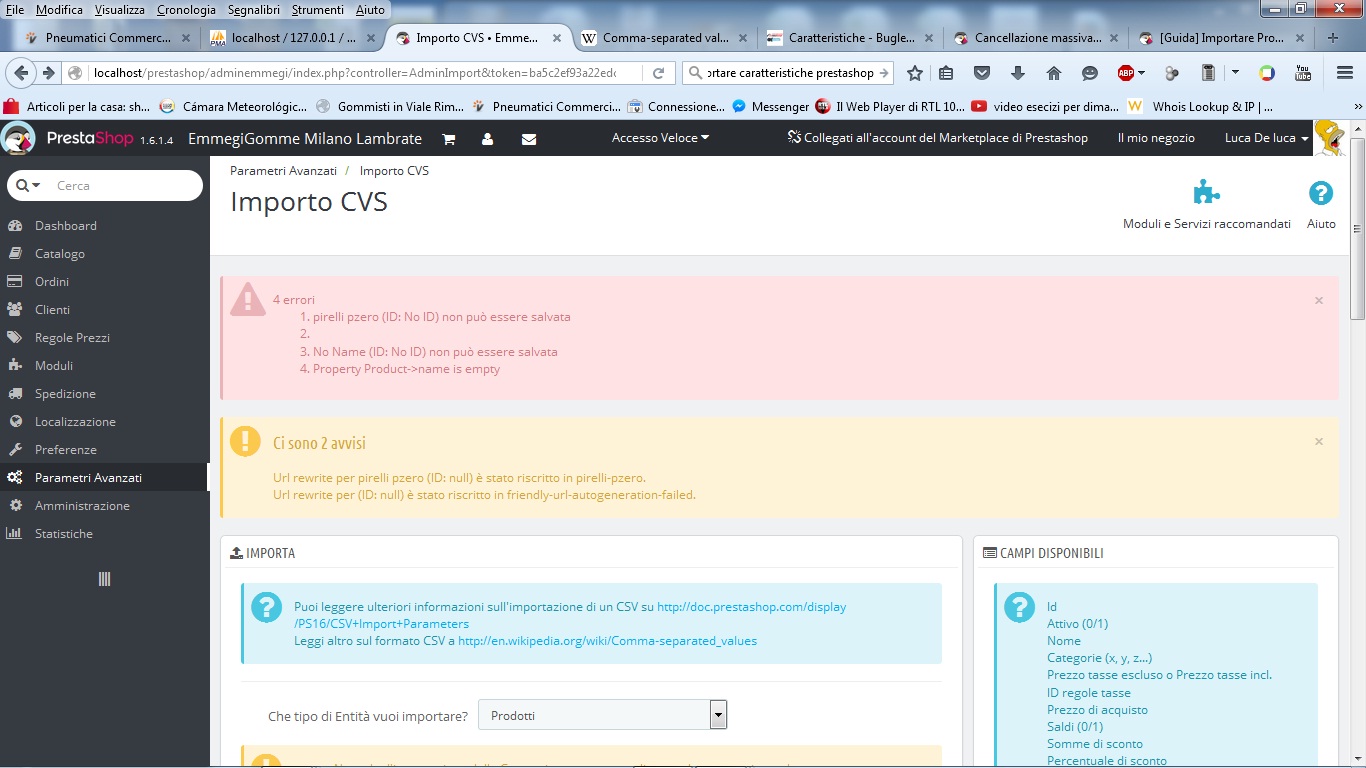The width and height of the screenshot is (1366, 768).
Task: Click the Adblock Plus ABP icon
Action: click(1126, 73)
